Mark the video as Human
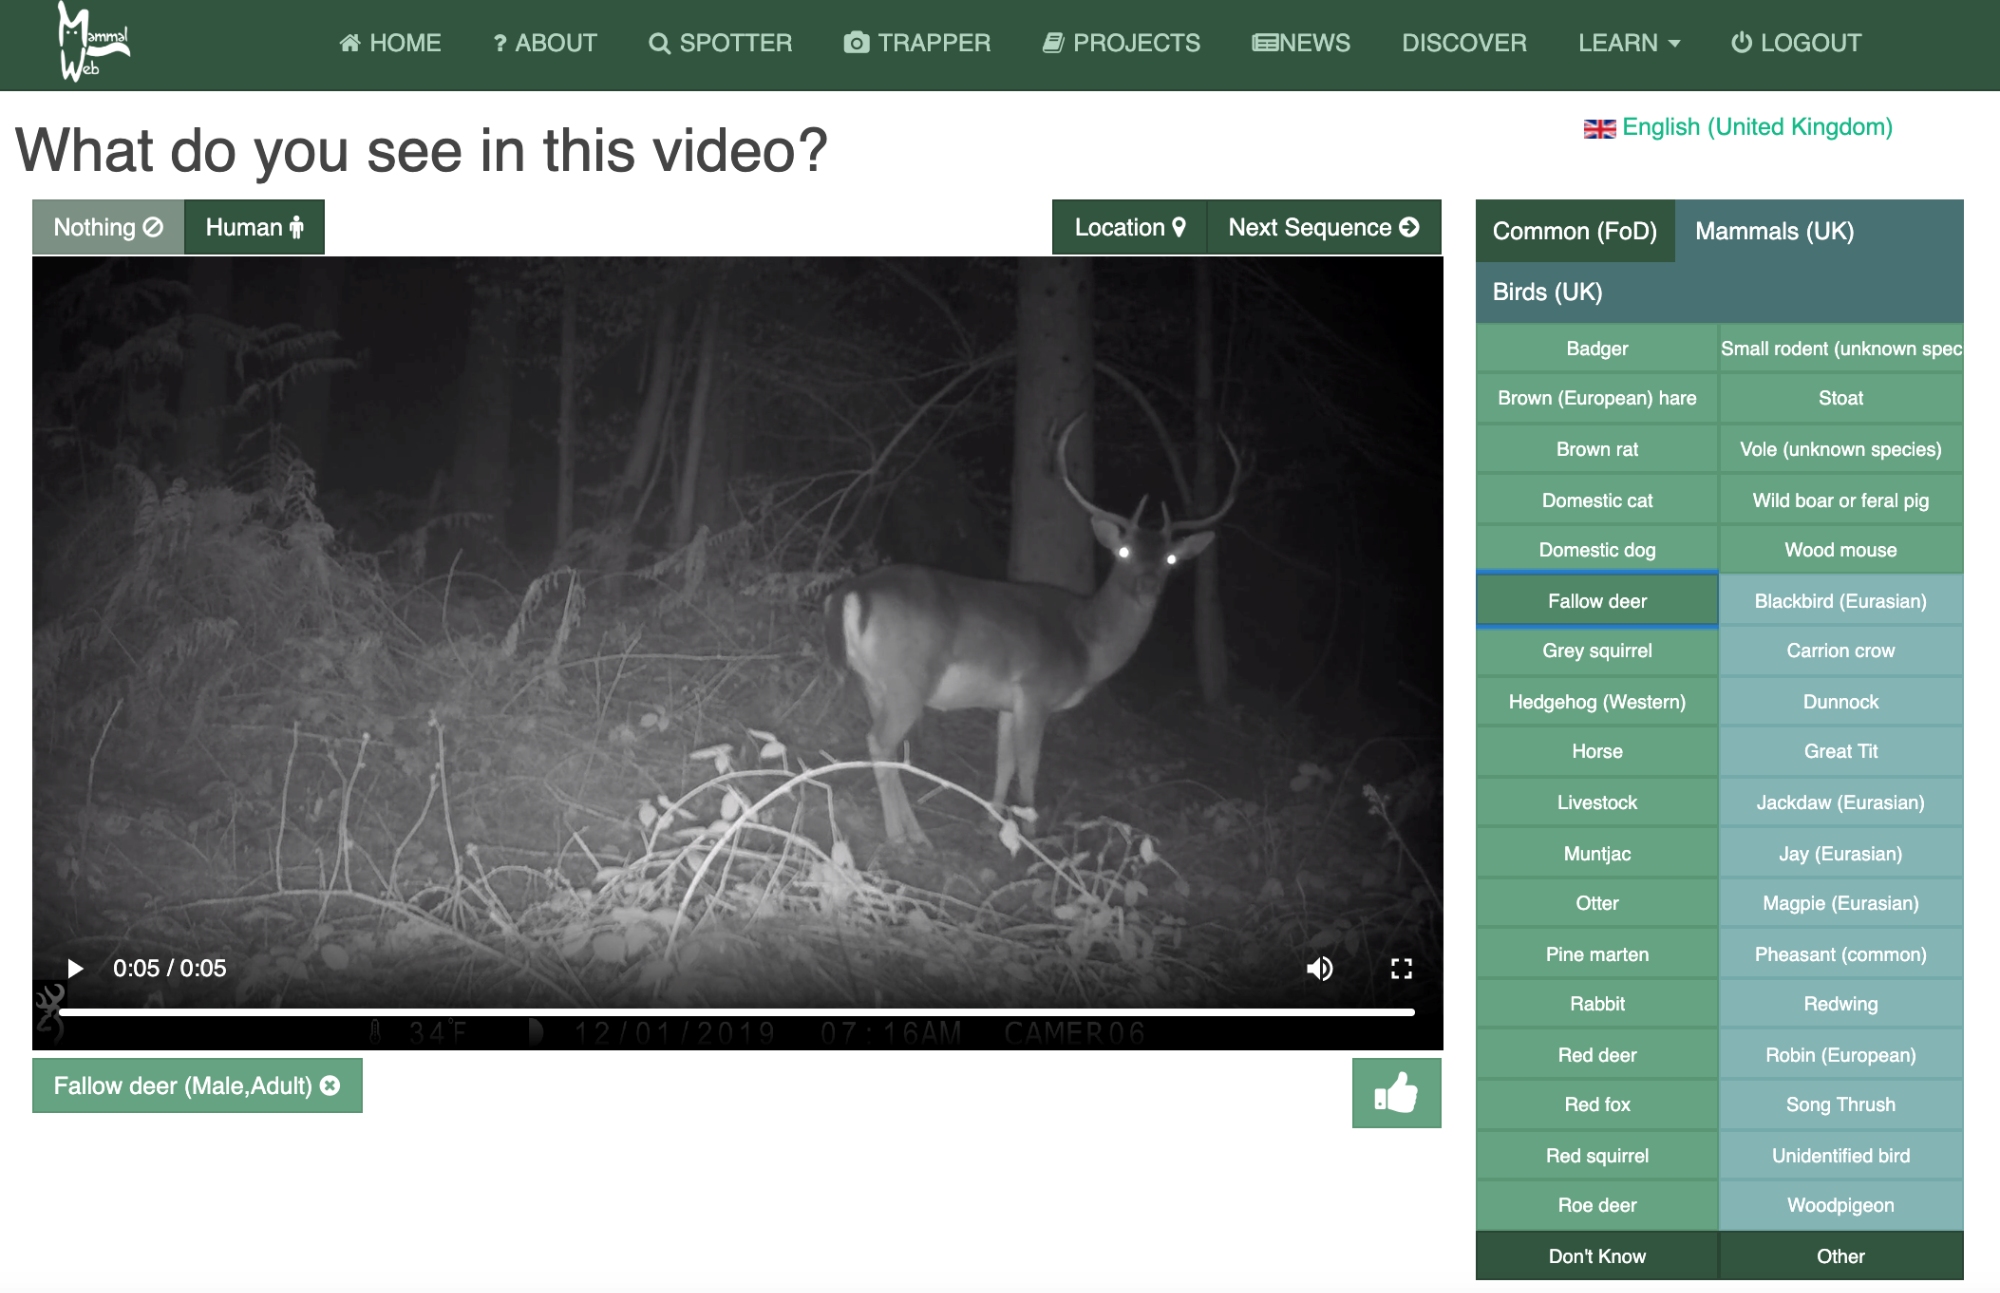2000x1293 pixels. pyautogui.click(x=254, y=227)
